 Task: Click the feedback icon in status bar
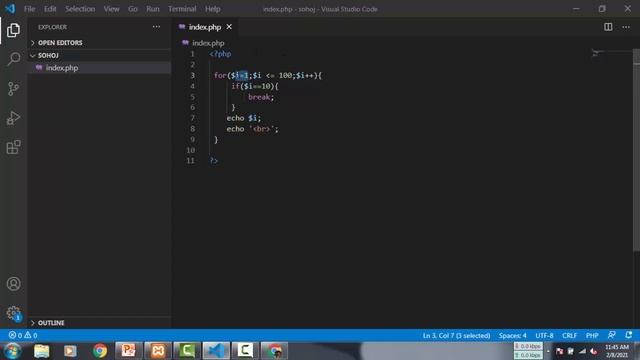611,335
